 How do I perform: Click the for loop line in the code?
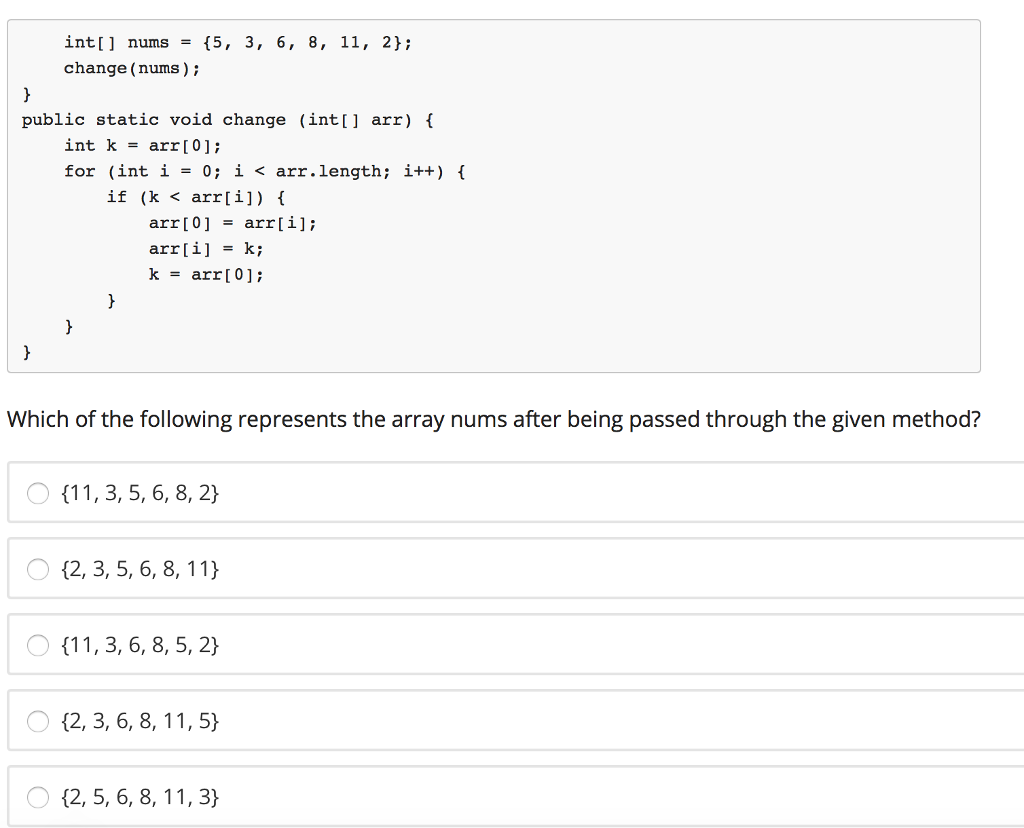(265, 171)
